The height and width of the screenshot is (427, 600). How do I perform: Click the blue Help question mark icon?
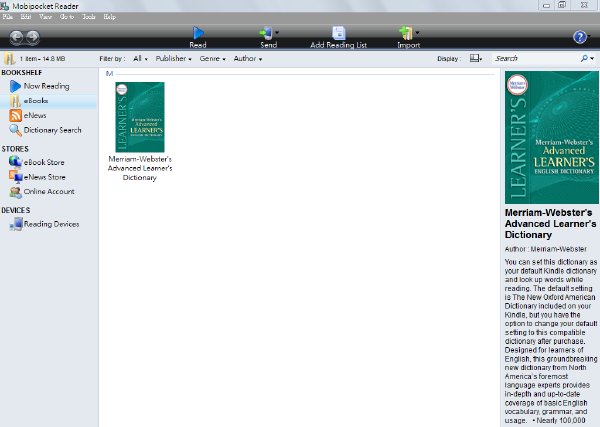pos(580,37)
